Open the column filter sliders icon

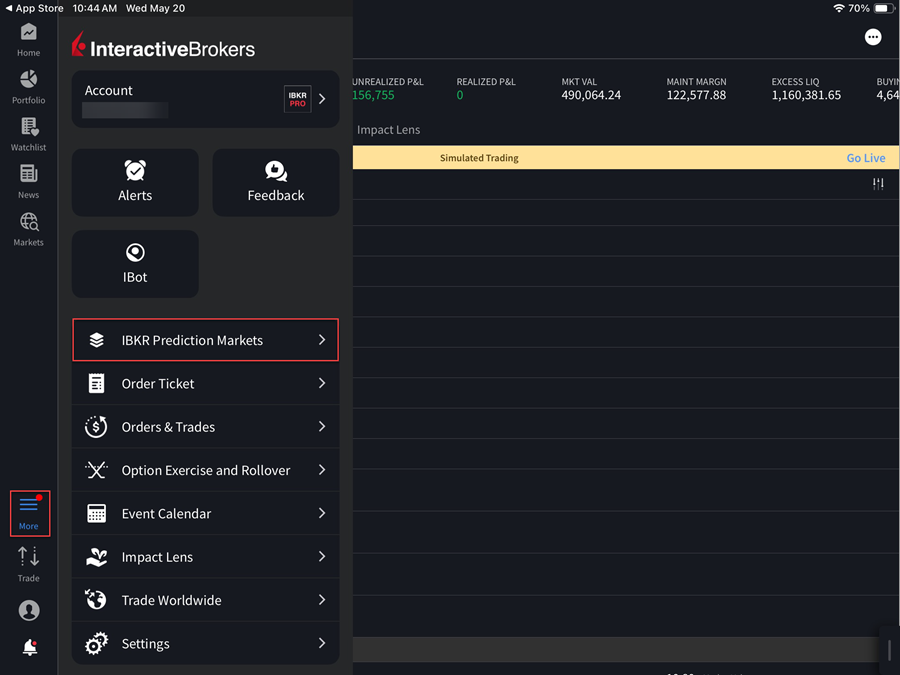pos(878,184)
